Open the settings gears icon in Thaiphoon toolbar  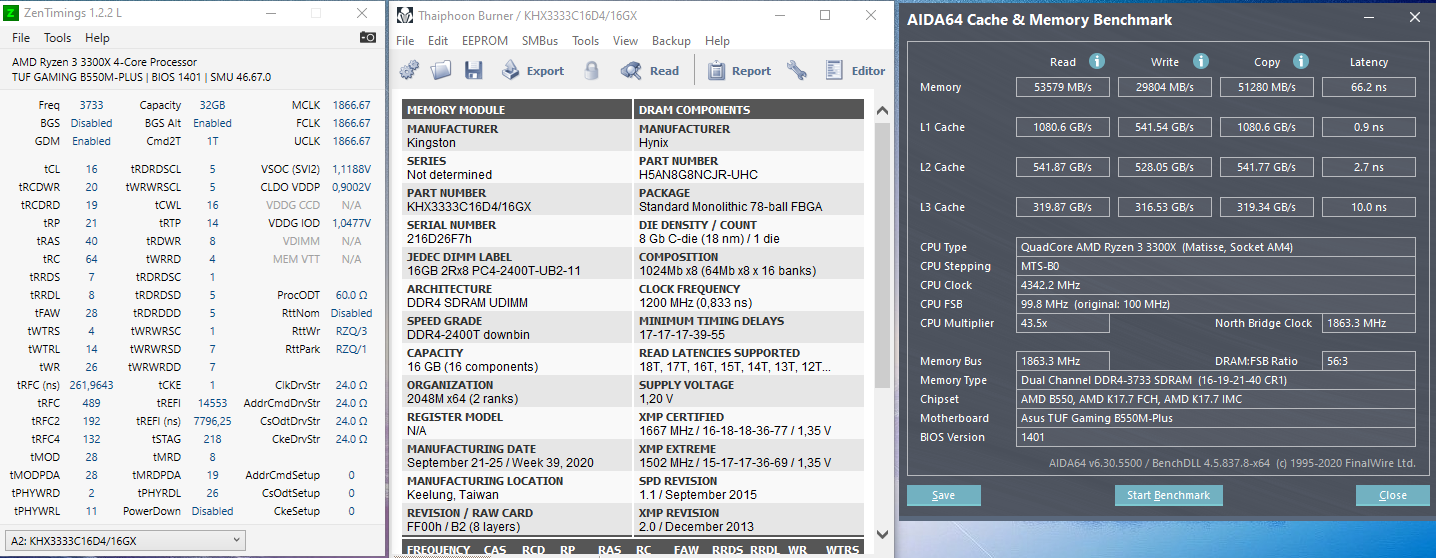(409, 70)
